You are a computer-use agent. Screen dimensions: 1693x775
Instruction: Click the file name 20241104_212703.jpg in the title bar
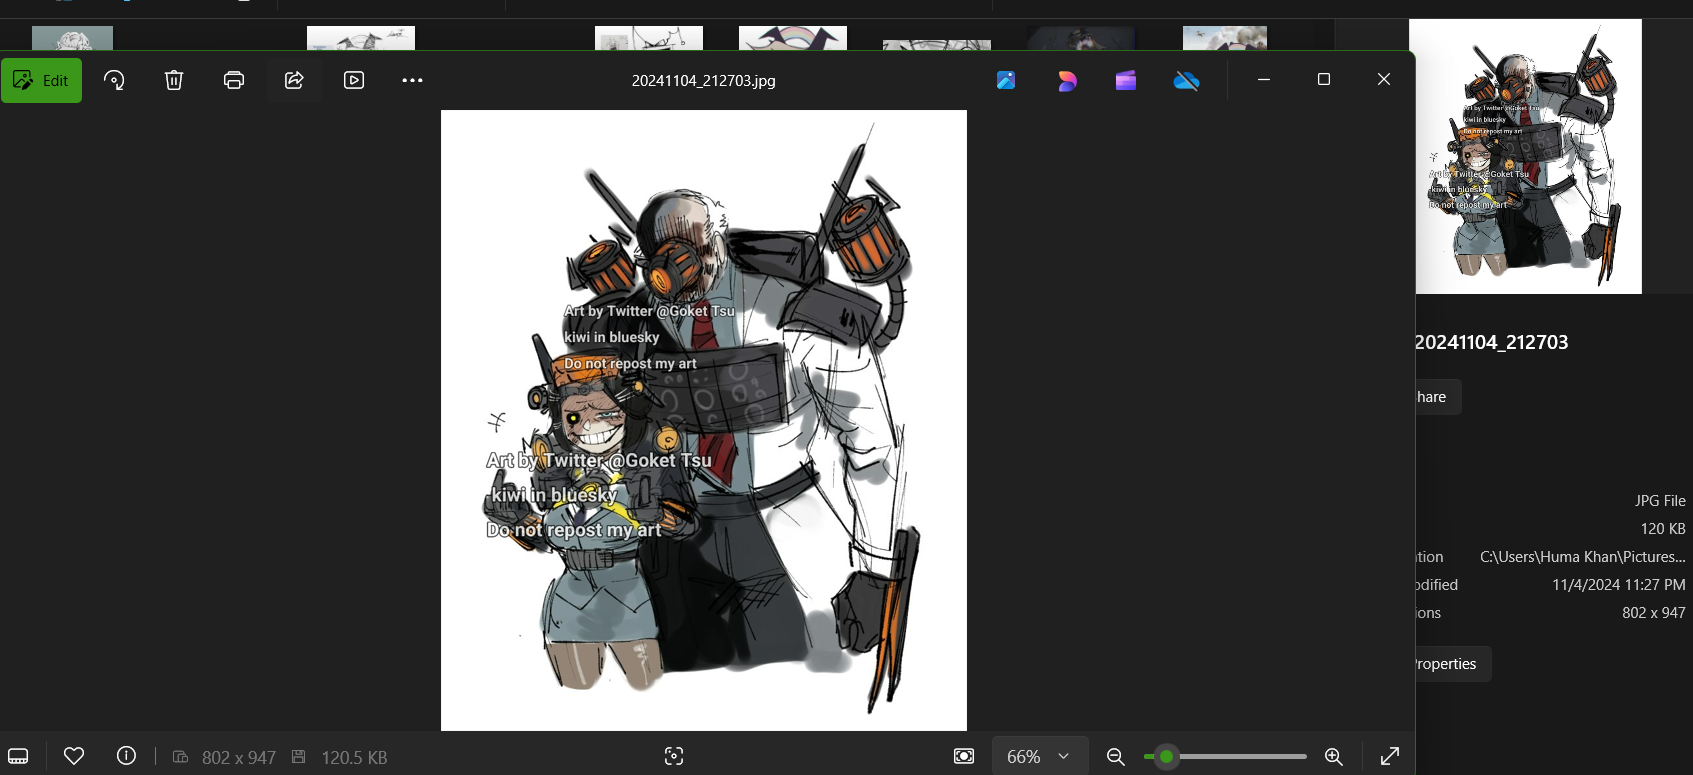click(703, 81)
